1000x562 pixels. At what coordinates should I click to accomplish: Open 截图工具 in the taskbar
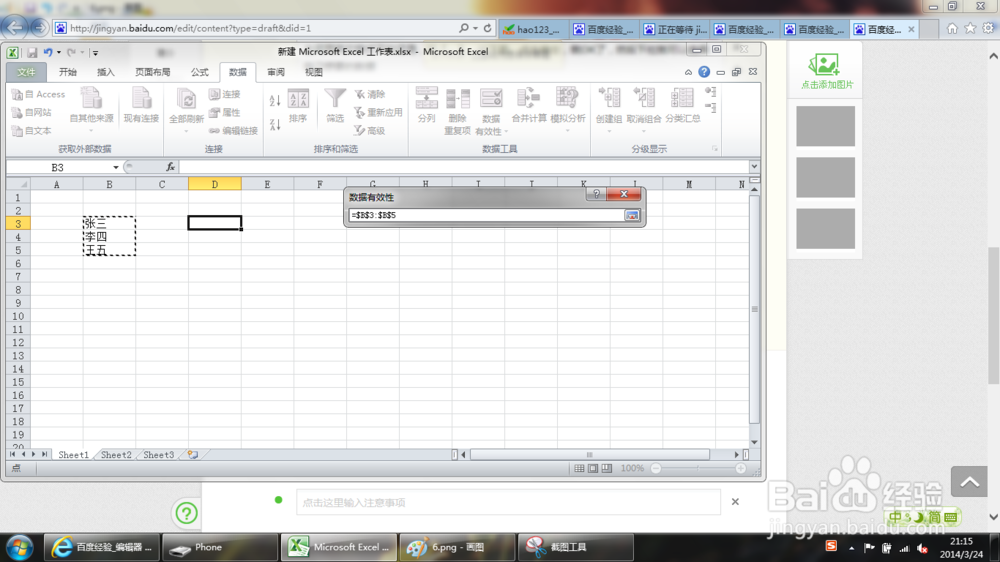[x=575, y=547]
